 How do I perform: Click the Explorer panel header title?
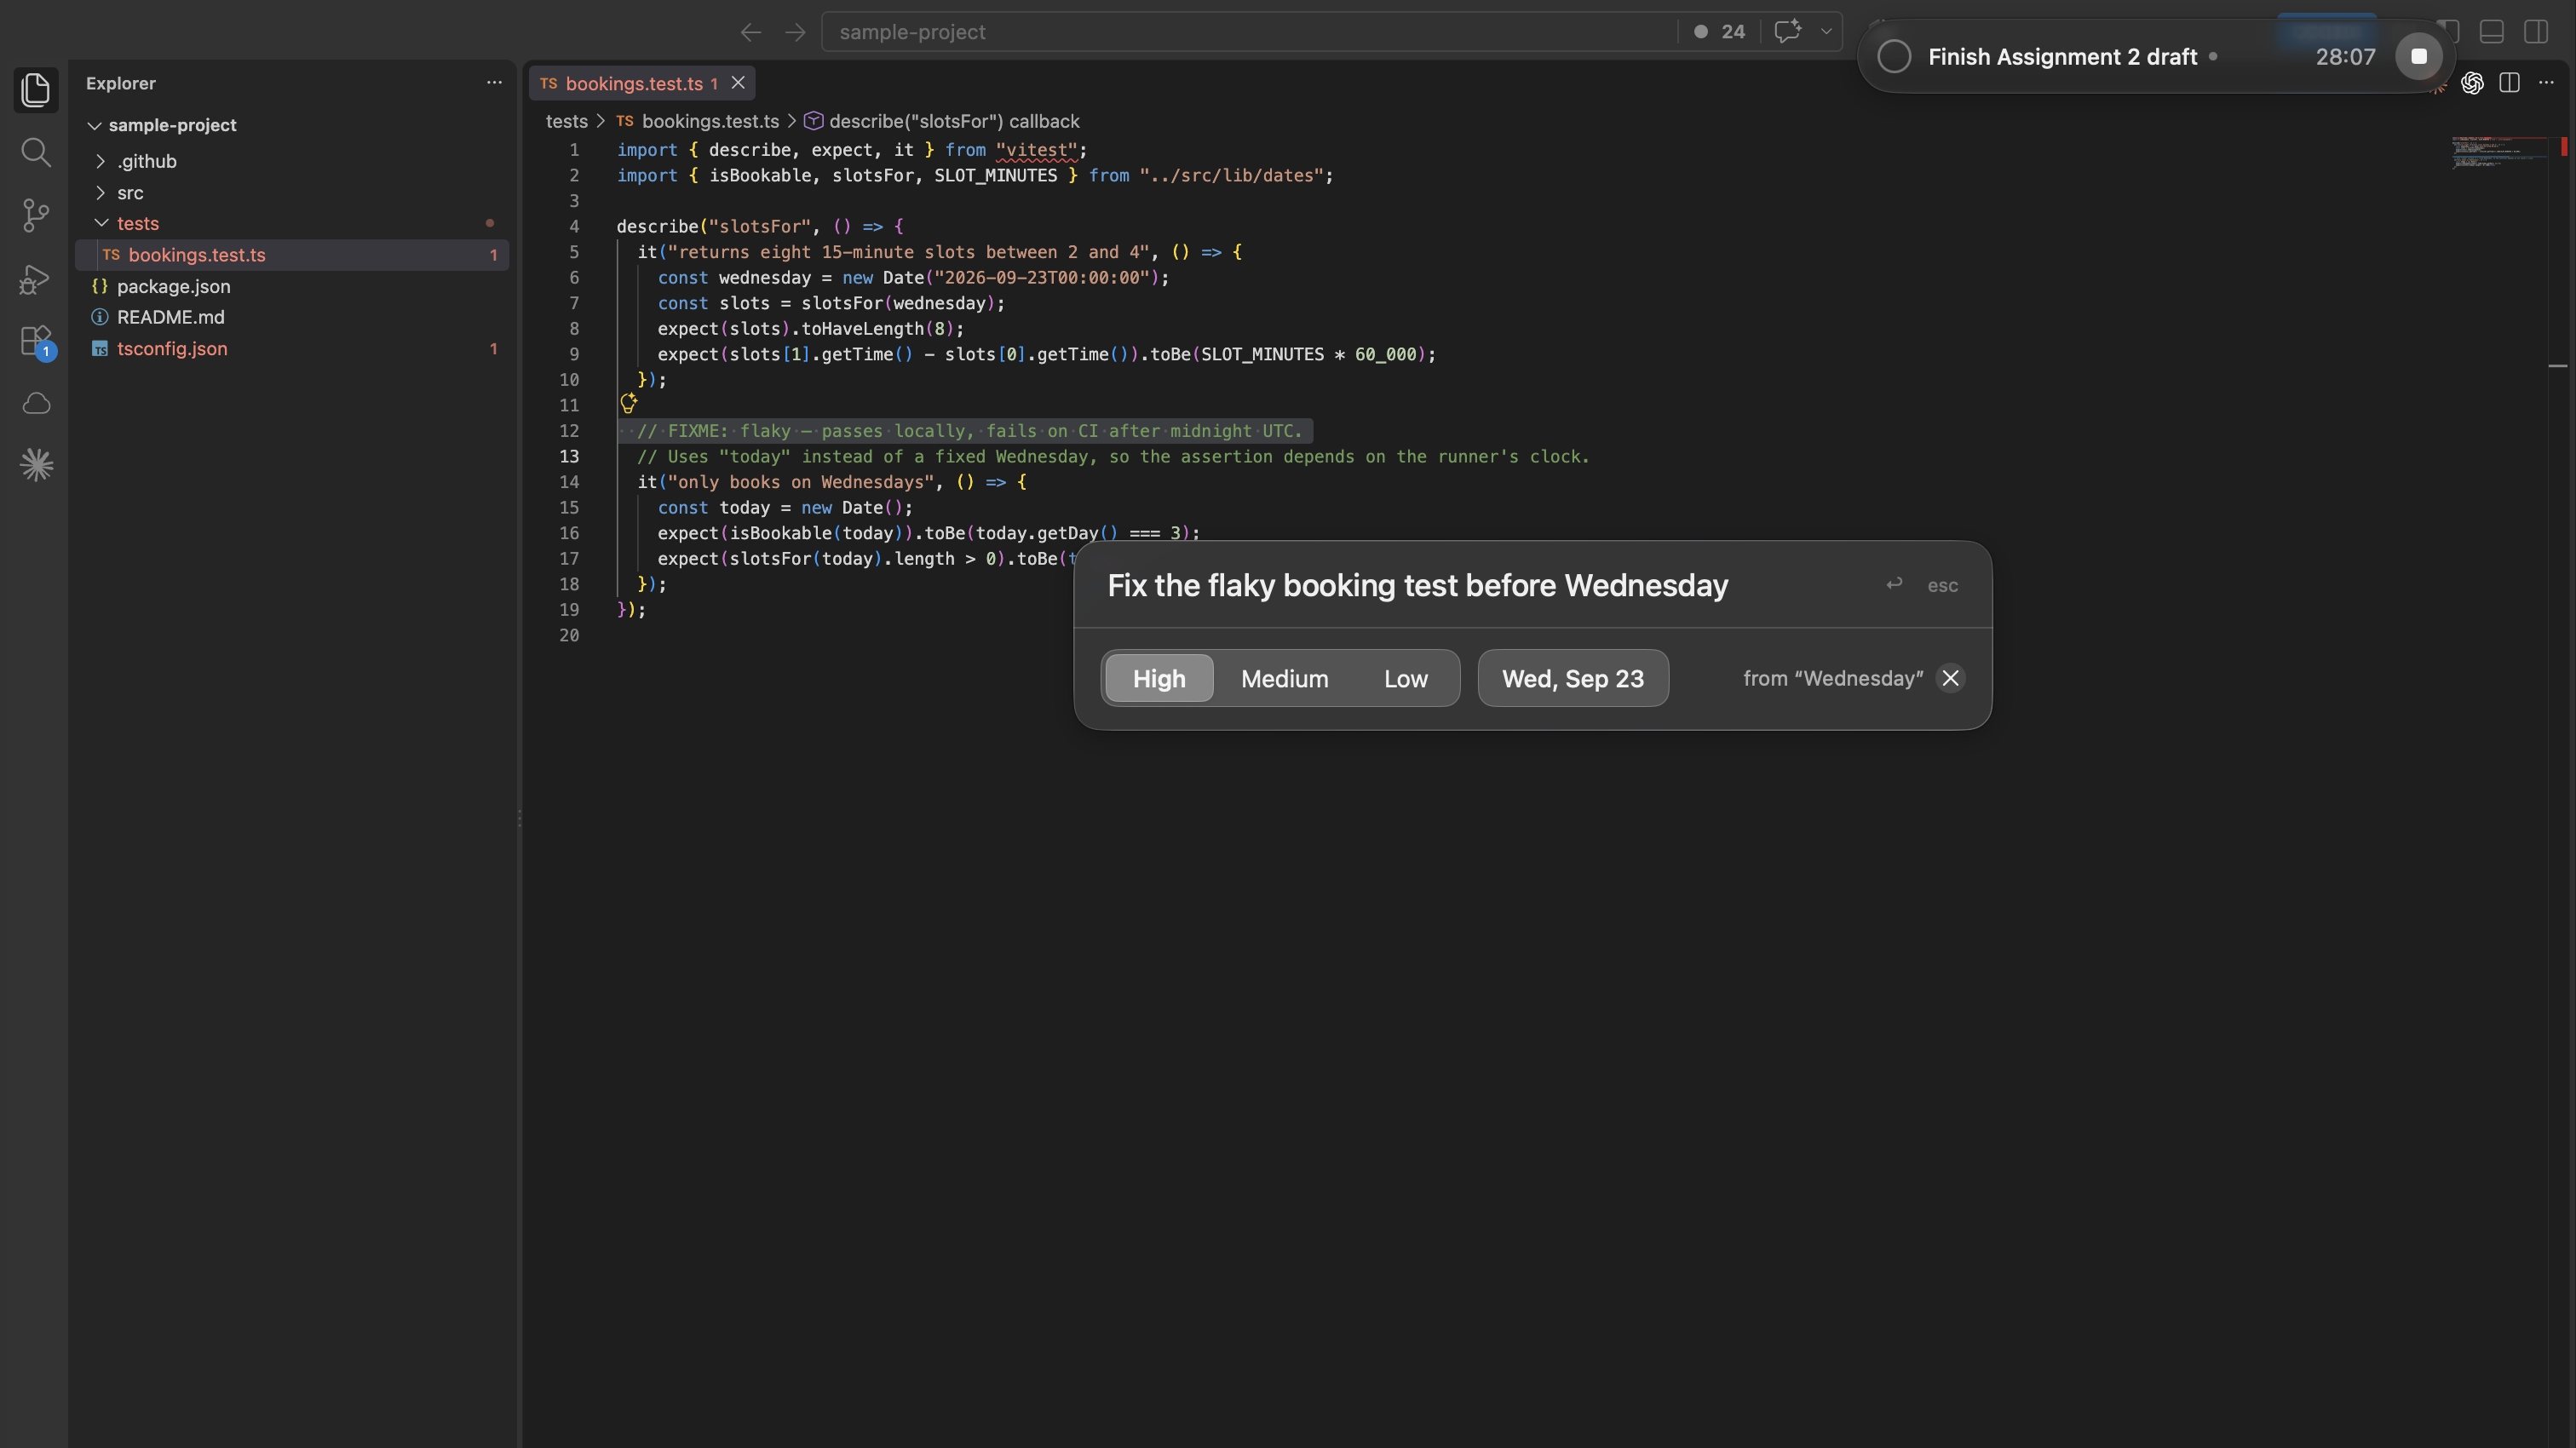click(120, 83)
